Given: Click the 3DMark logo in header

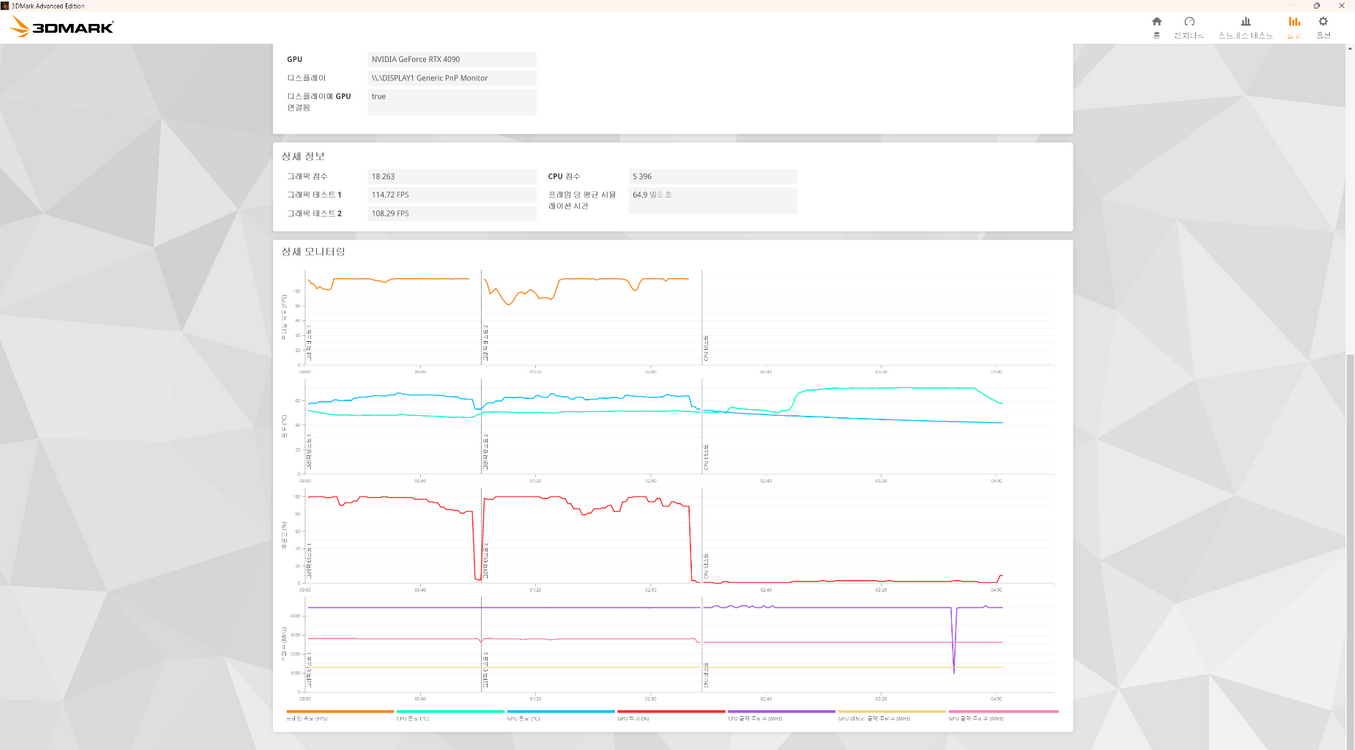Looking at the screenshot, I should (62, 27).
